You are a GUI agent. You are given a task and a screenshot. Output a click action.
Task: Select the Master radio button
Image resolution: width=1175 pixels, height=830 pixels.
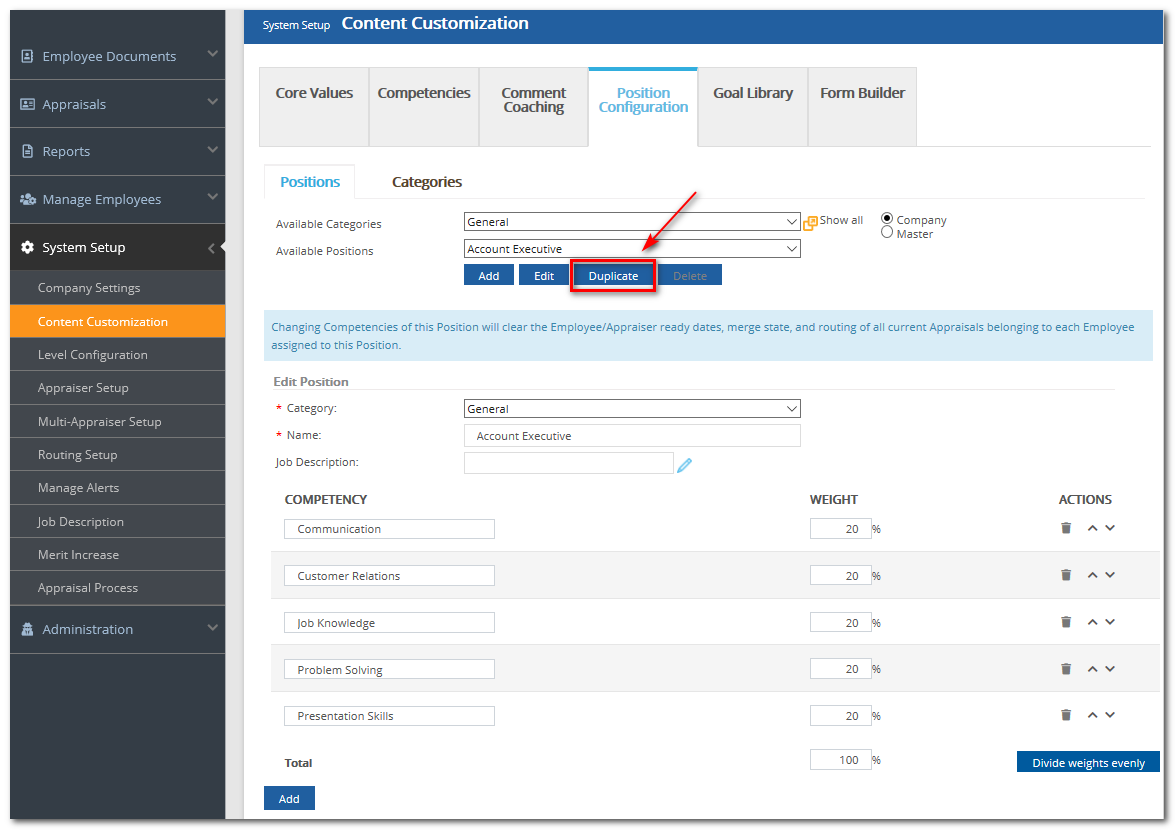click(x=887, y=231)
